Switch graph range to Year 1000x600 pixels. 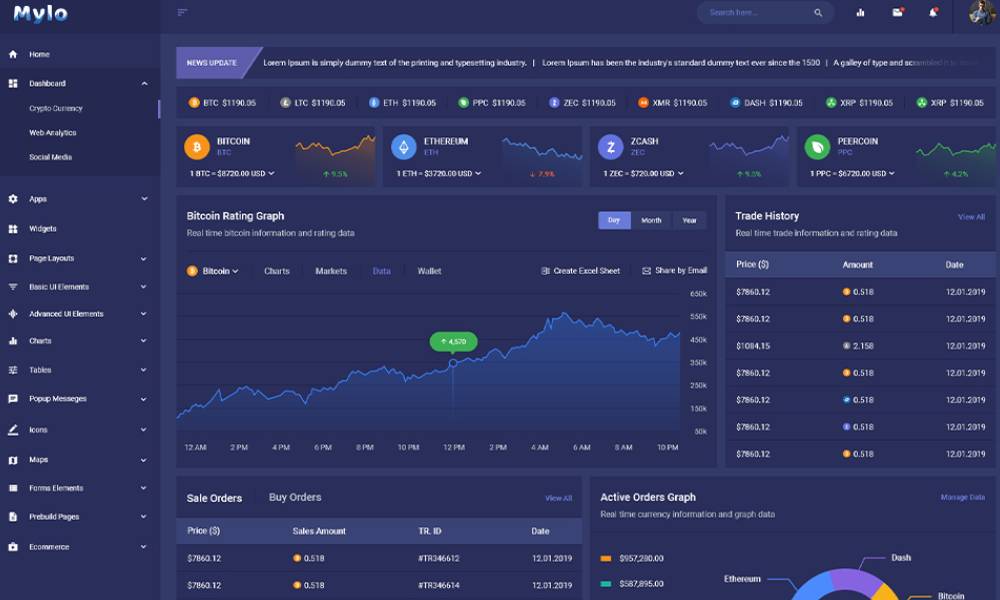pyautogui.click(x=689, y=220)
